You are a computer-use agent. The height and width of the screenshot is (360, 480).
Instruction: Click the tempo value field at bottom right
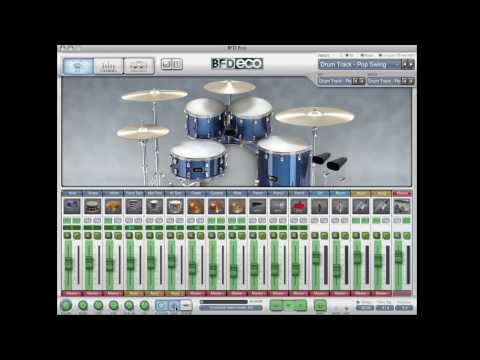pos(365,308)
